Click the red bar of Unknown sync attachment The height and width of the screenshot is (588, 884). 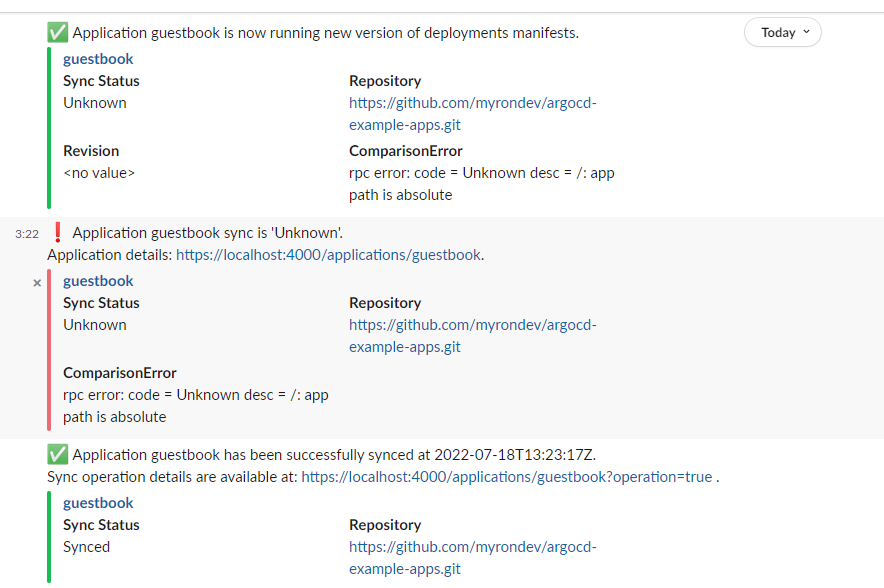(x=49, y=350)
